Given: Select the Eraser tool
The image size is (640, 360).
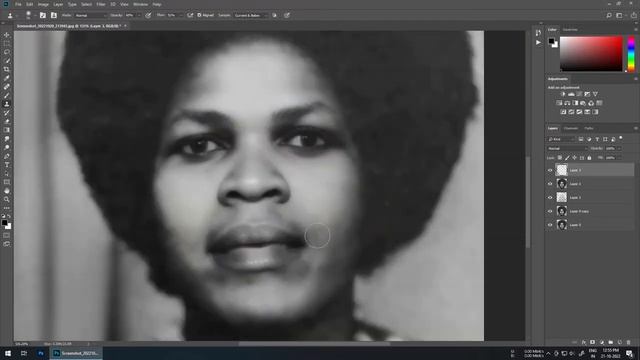Looking at the screenshot, I should pos(7,121).
